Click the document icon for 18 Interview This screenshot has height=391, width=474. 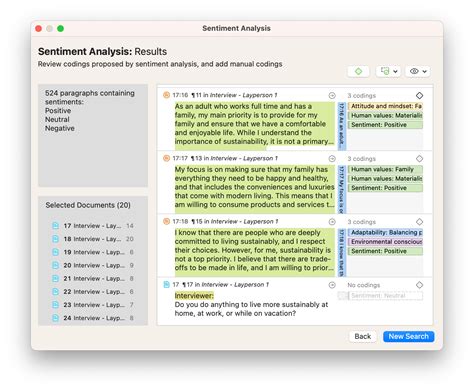(56, 239)
